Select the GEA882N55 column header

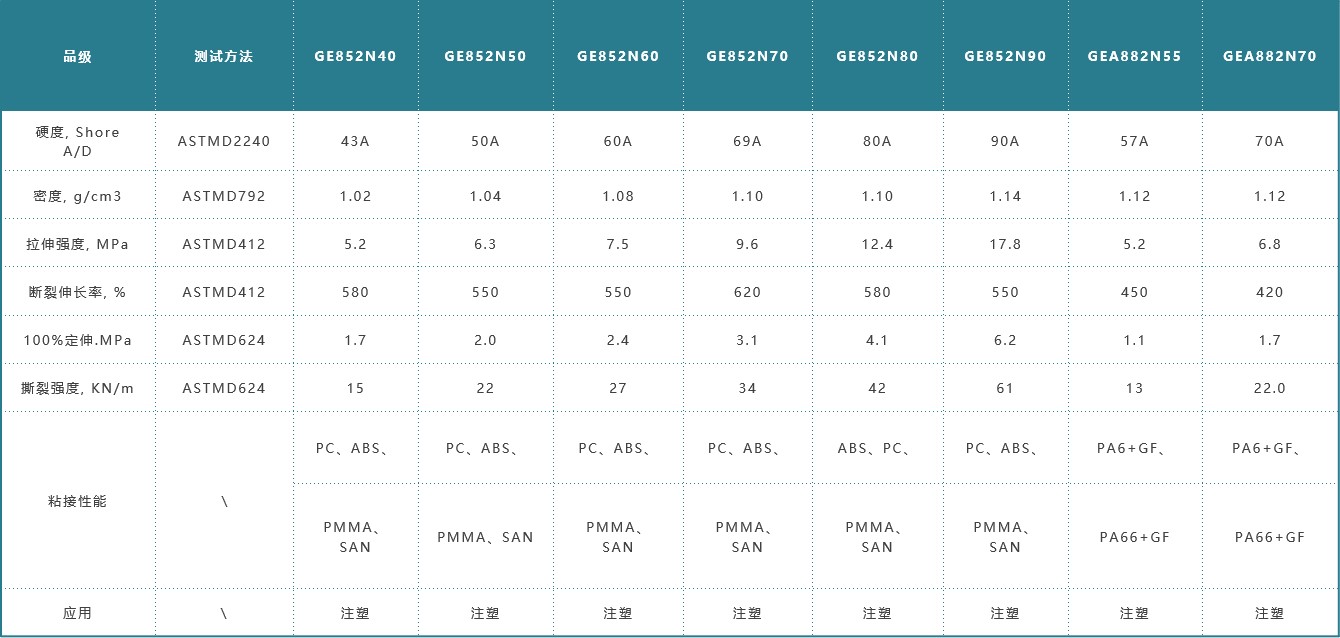coord(1134,56)
